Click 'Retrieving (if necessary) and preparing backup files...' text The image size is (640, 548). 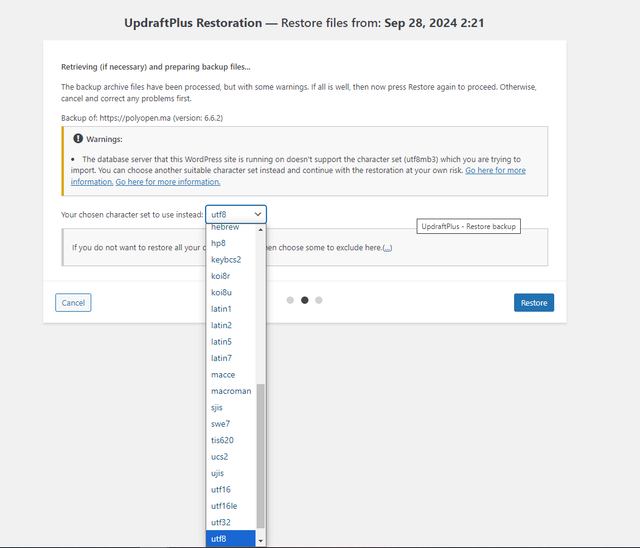click(156, 67)
